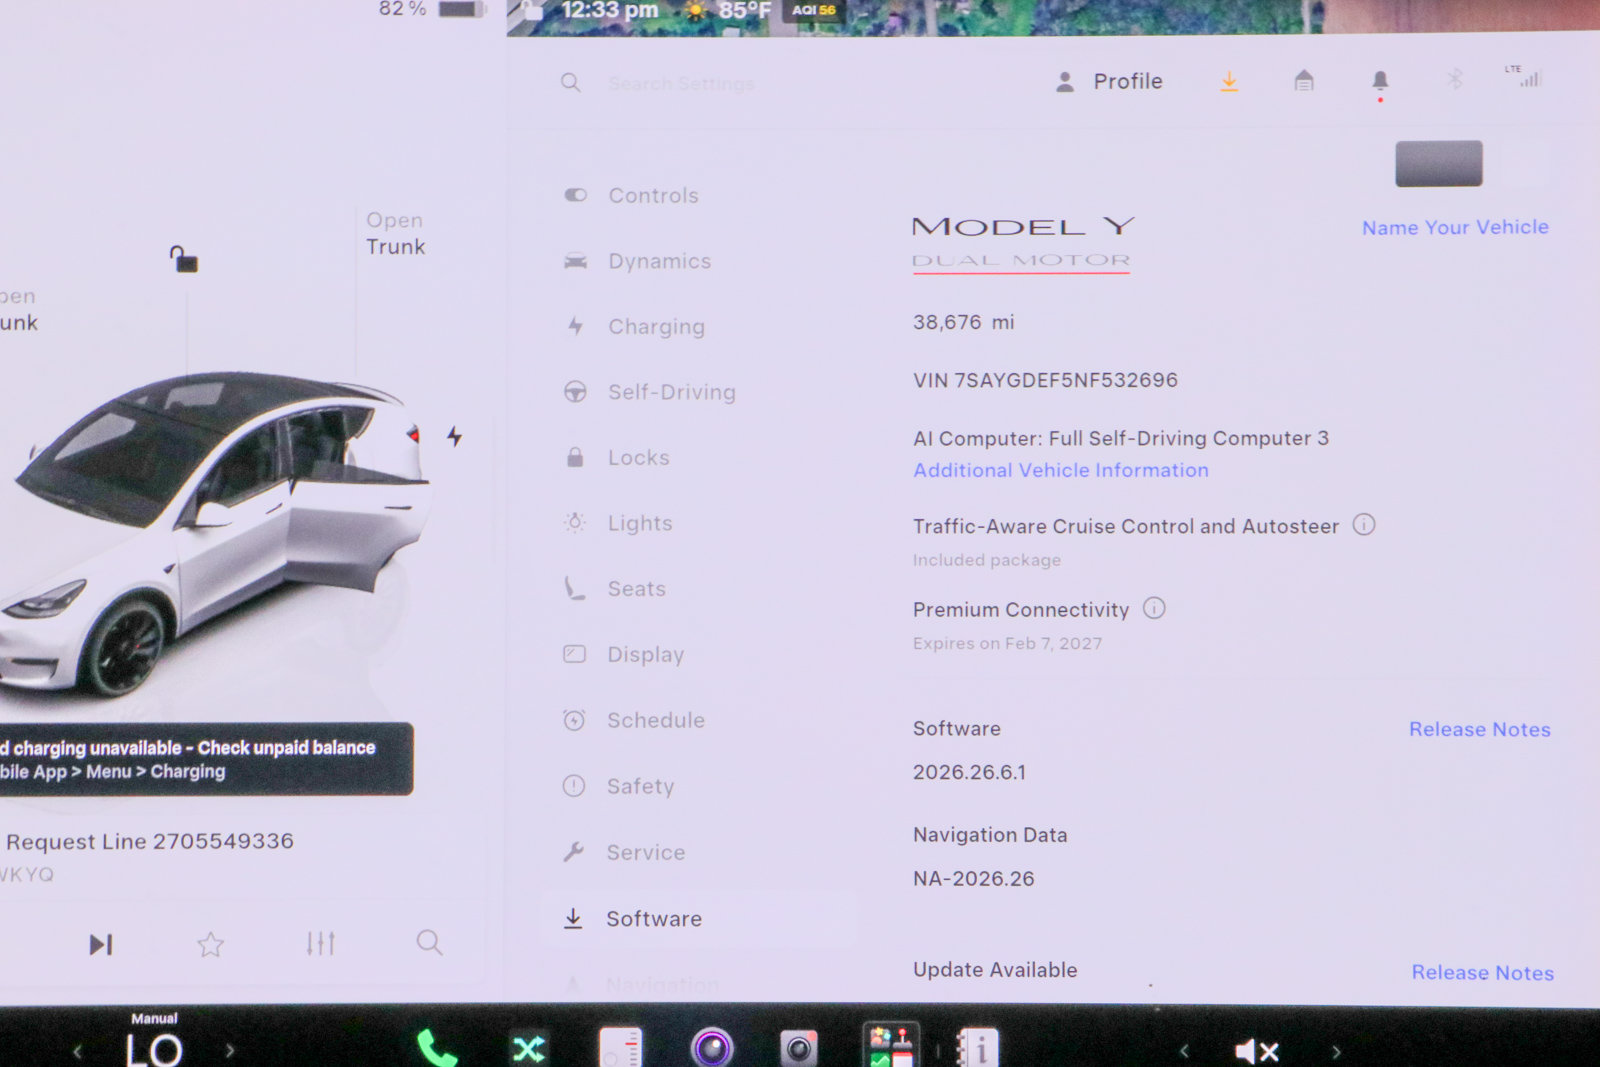Increase volume with the right chevron

coord(1335,1051)
